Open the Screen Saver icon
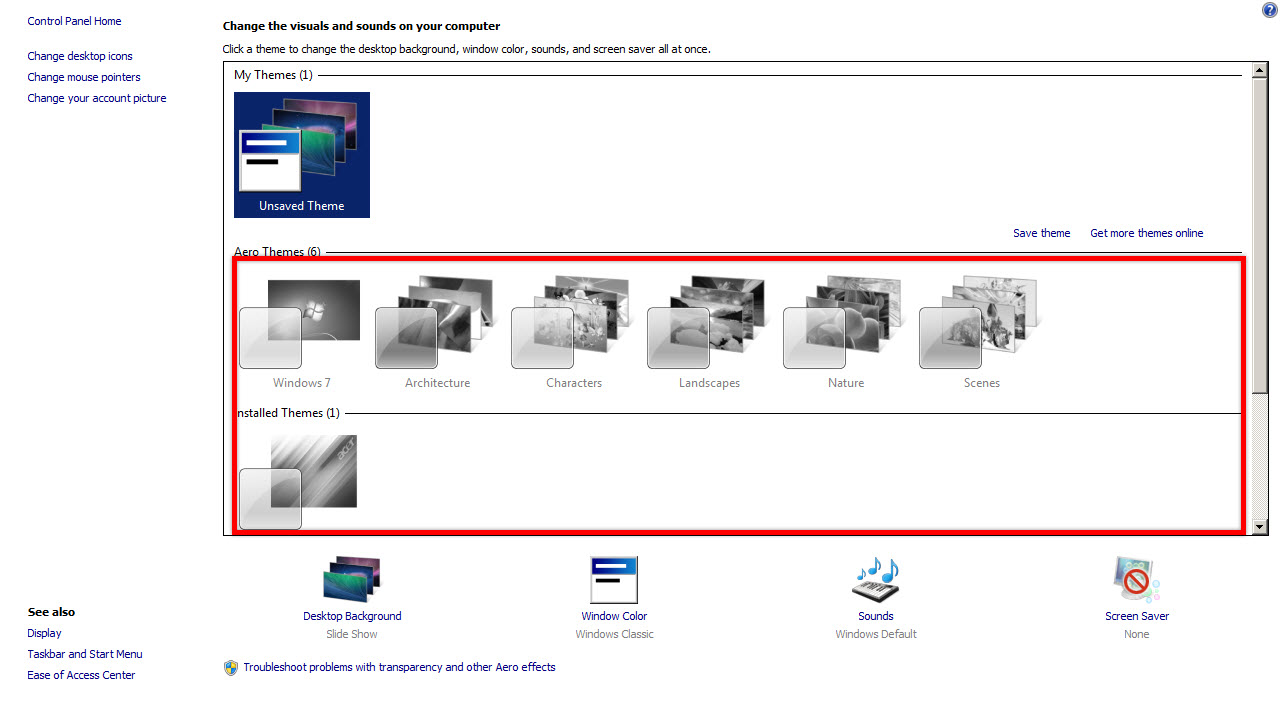 pos(1136,580)
